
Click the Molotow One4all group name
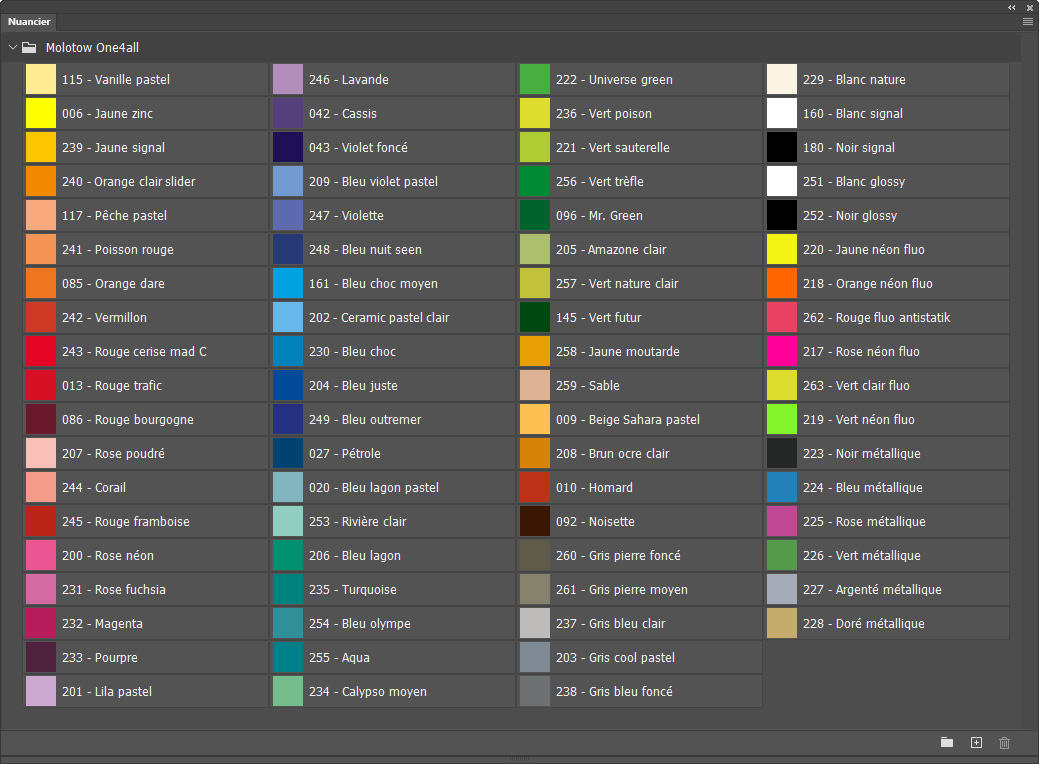[x=92, y=48]
